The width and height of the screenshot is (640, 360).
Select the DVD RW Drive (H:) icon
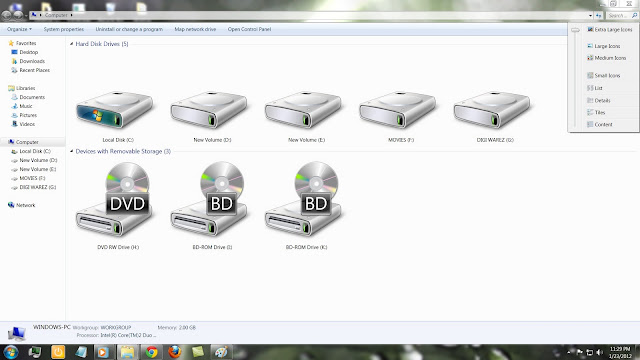[115, 199]
